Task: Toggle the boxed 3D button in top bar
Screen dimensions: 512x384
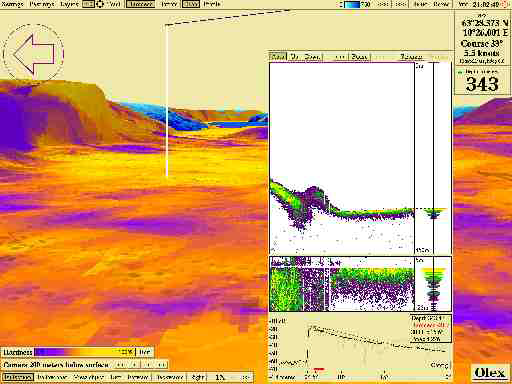Action: click(88, 4)
